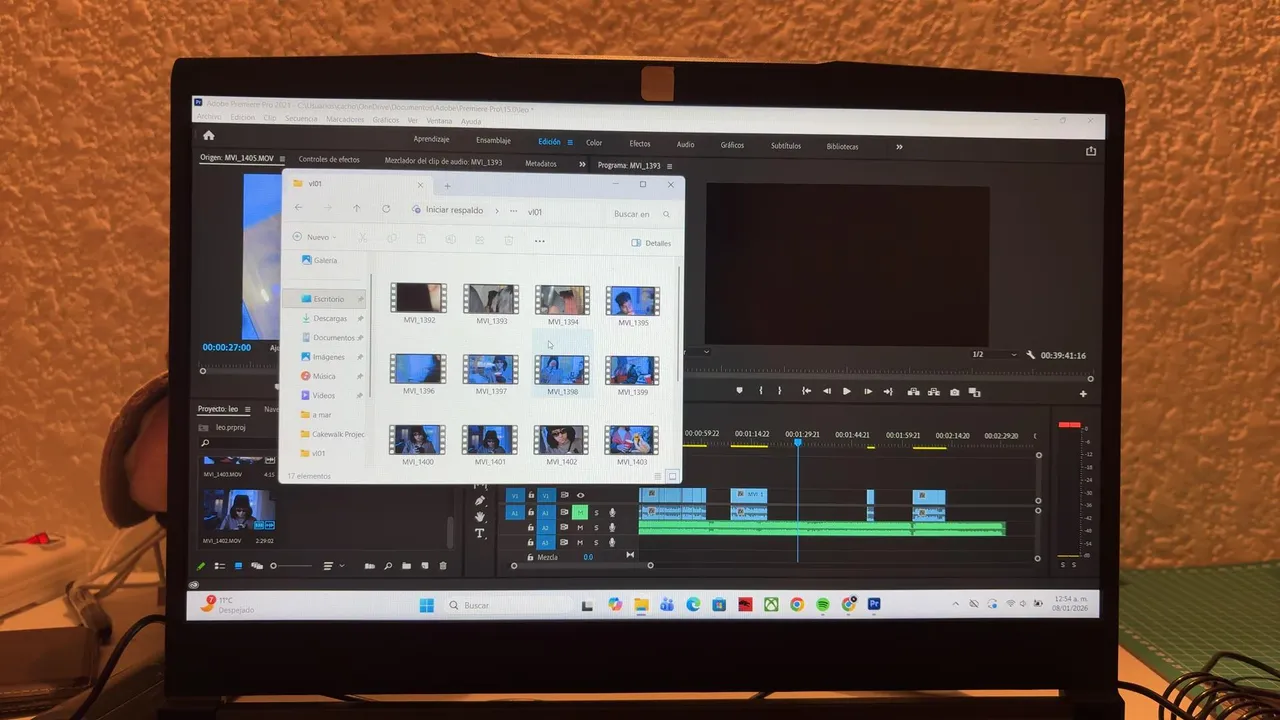The image size is (1280, 720).
Task: Click the Add Marker button in Program monitor
Action: (739, 391)
